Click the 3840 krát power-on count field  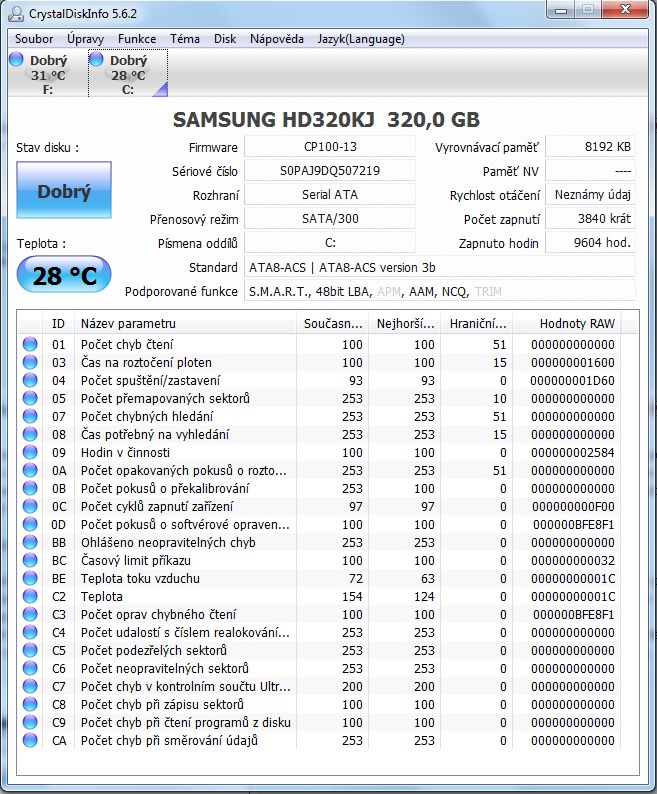coord(590,219)
